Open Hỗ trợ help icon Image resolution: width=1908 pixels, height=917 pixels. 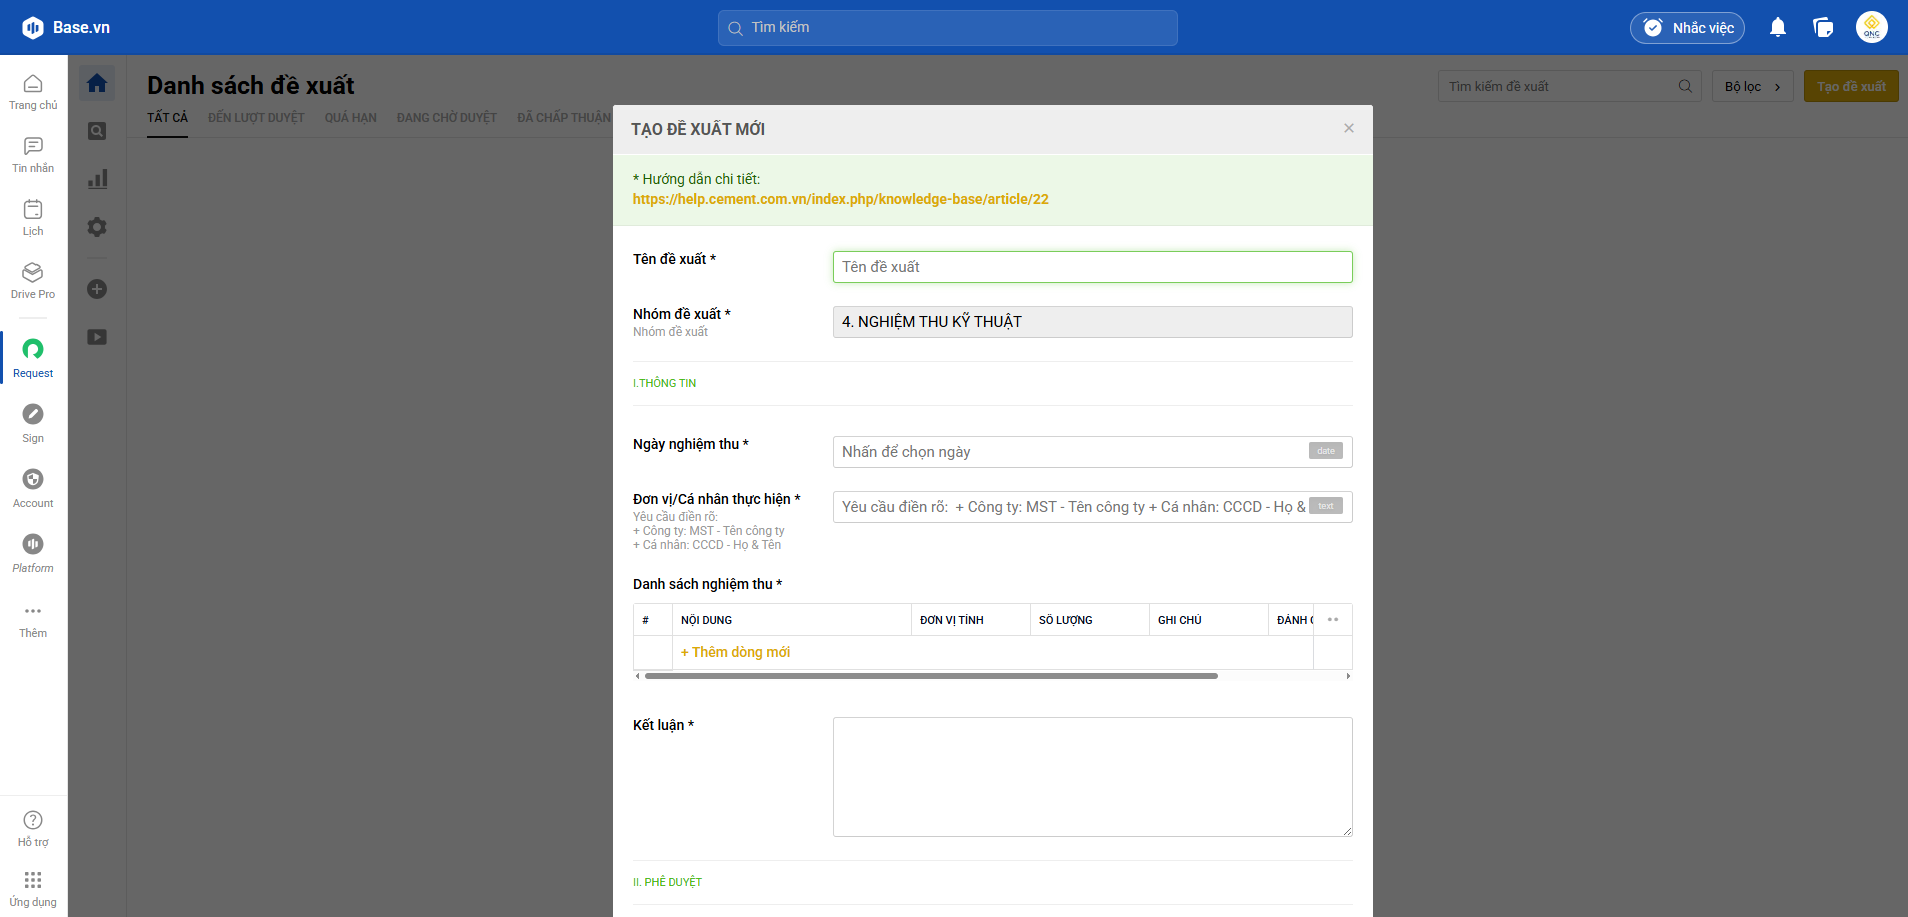33,828
